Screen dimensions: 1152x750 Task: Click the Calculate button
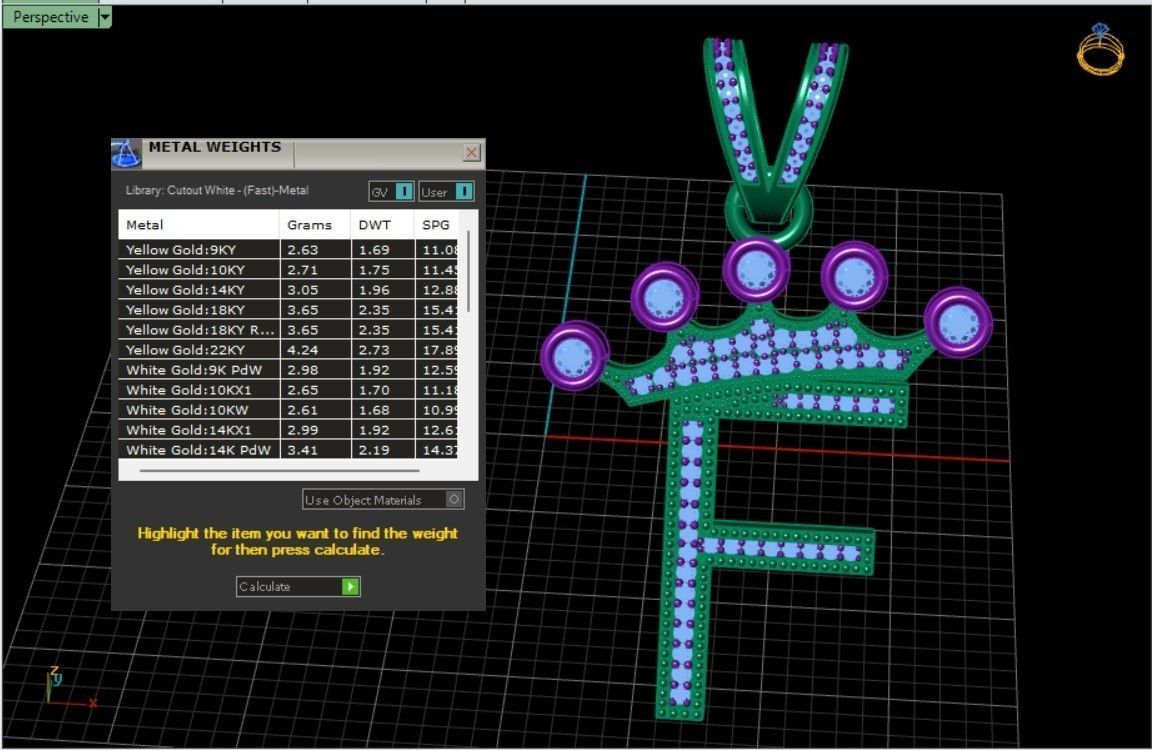[x=298, y=586]
